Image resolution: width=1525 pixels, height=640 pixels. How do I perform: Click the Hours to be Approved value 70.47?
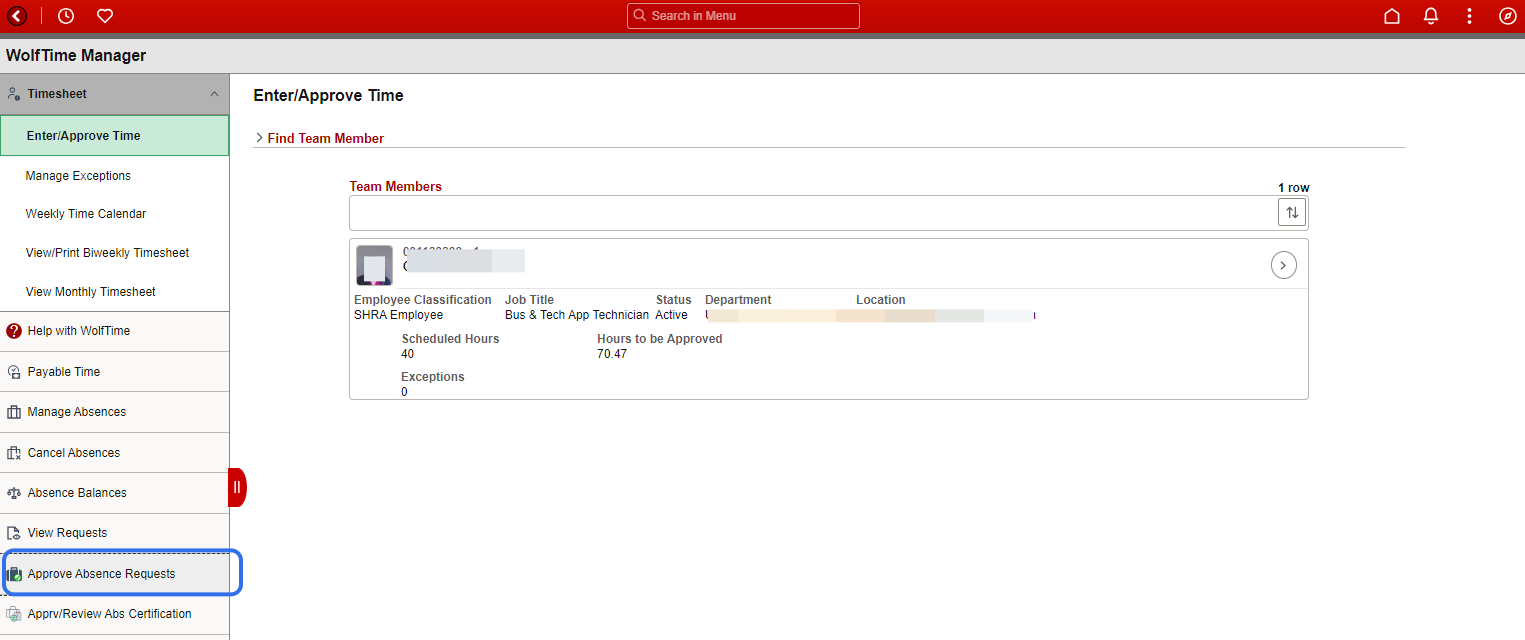612,354
